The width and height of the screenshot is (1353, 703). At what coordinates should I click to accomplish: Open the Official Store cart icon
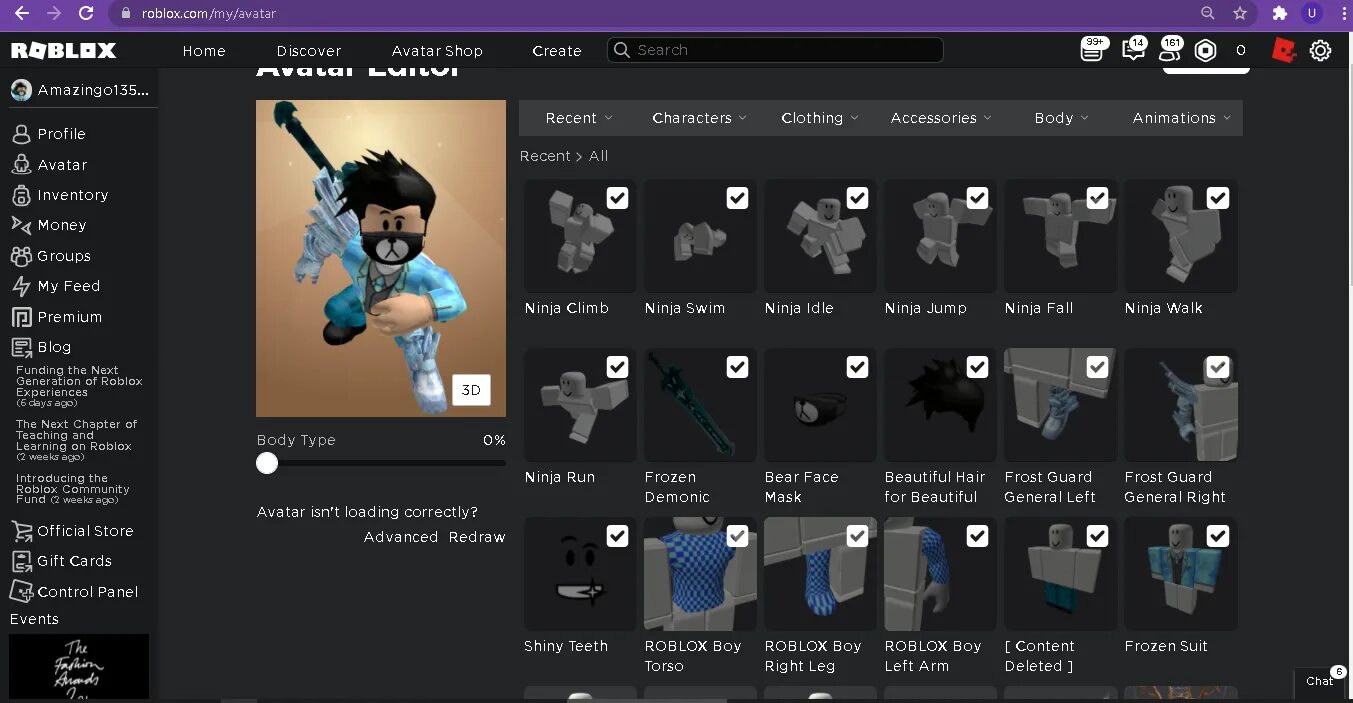(x=21, y=531)
